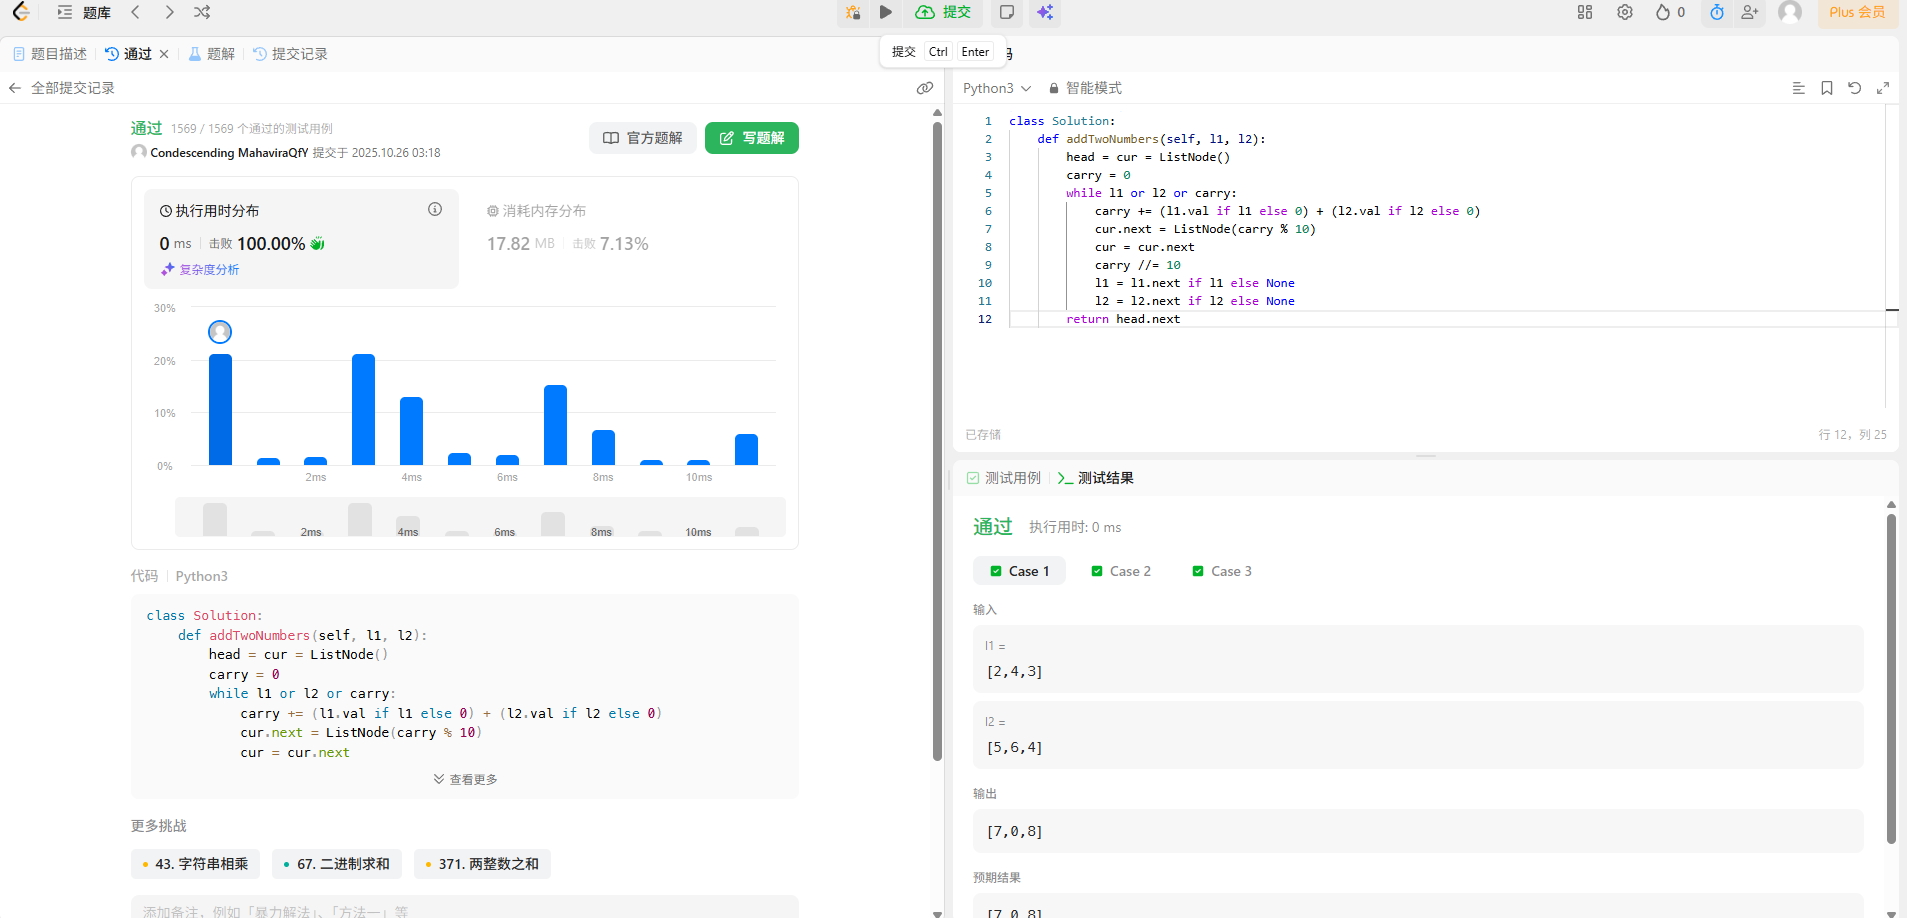Viewport: 1907px width, 918px height.
Task: Copy the submission link icon
Action: click(x=925, y=88)
